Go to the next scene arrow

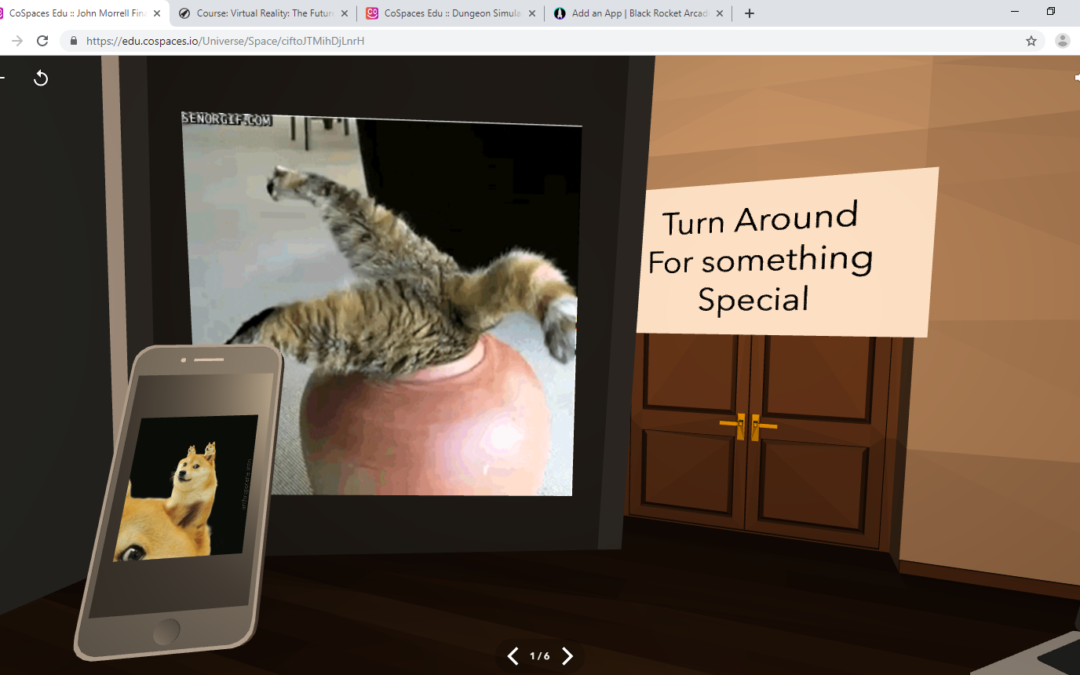pos(567,656)
